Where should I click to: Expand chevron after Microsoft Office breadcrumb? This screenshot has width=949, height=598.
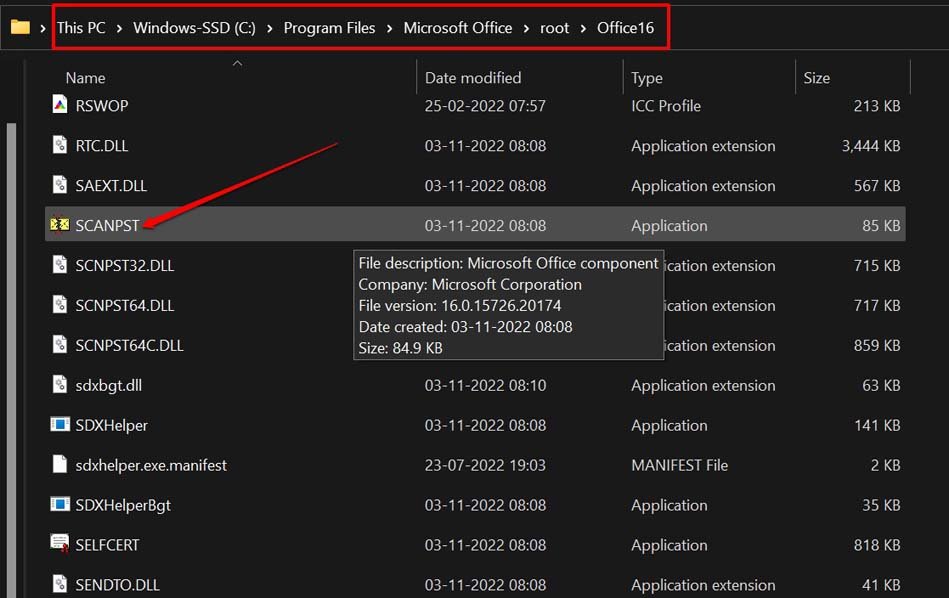click(x=526, y=28)
